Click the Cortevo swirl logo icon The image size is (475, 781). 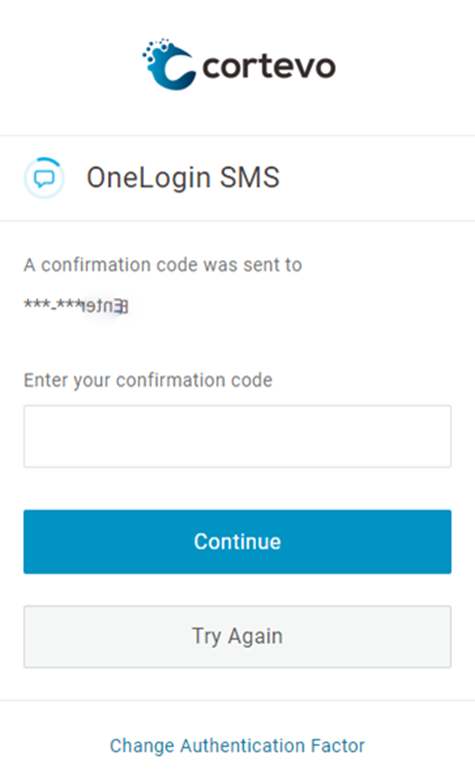[x=169, y=64]
